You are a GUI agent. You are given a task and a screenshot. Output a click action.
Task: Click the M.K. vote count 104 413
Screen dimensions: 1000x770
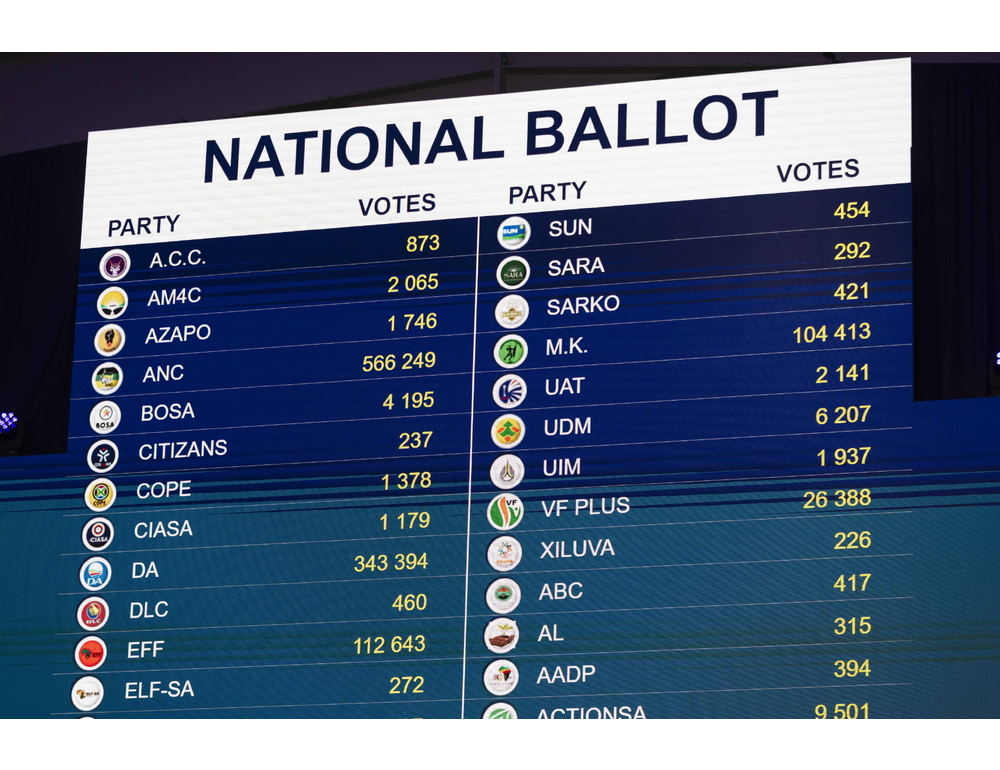coord(831,333)
